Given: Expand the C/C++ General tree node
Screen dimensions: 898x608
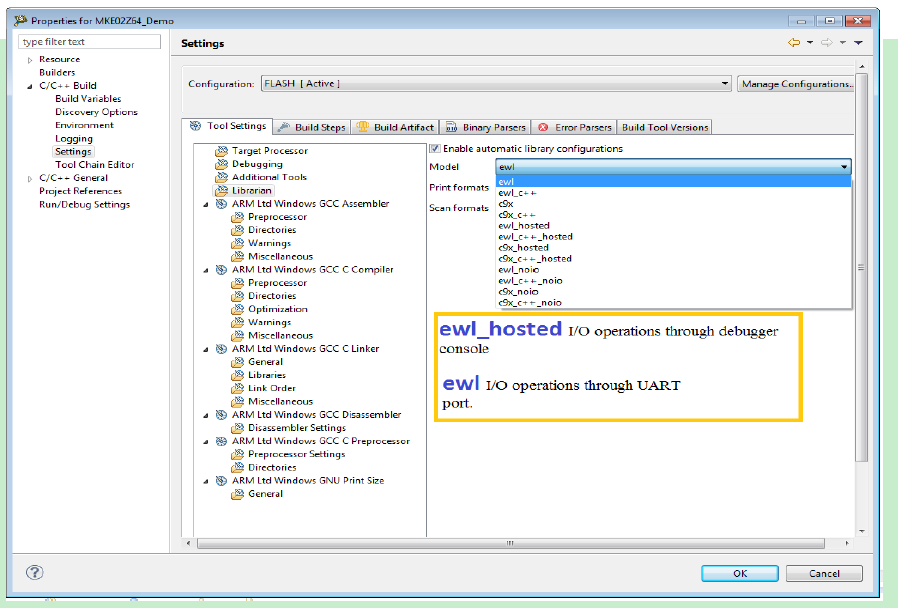Looking at the screenshot, I should [30, 179].
